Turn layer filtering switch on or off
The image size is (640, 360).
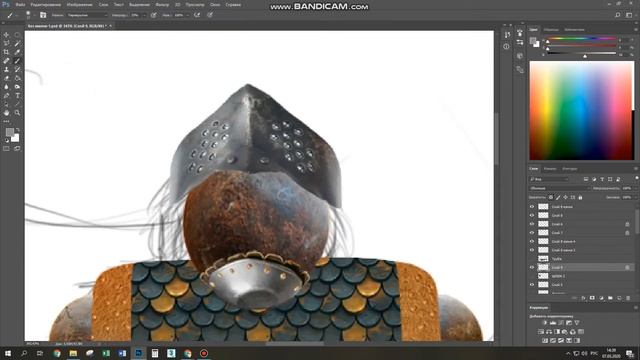point(637,179)
